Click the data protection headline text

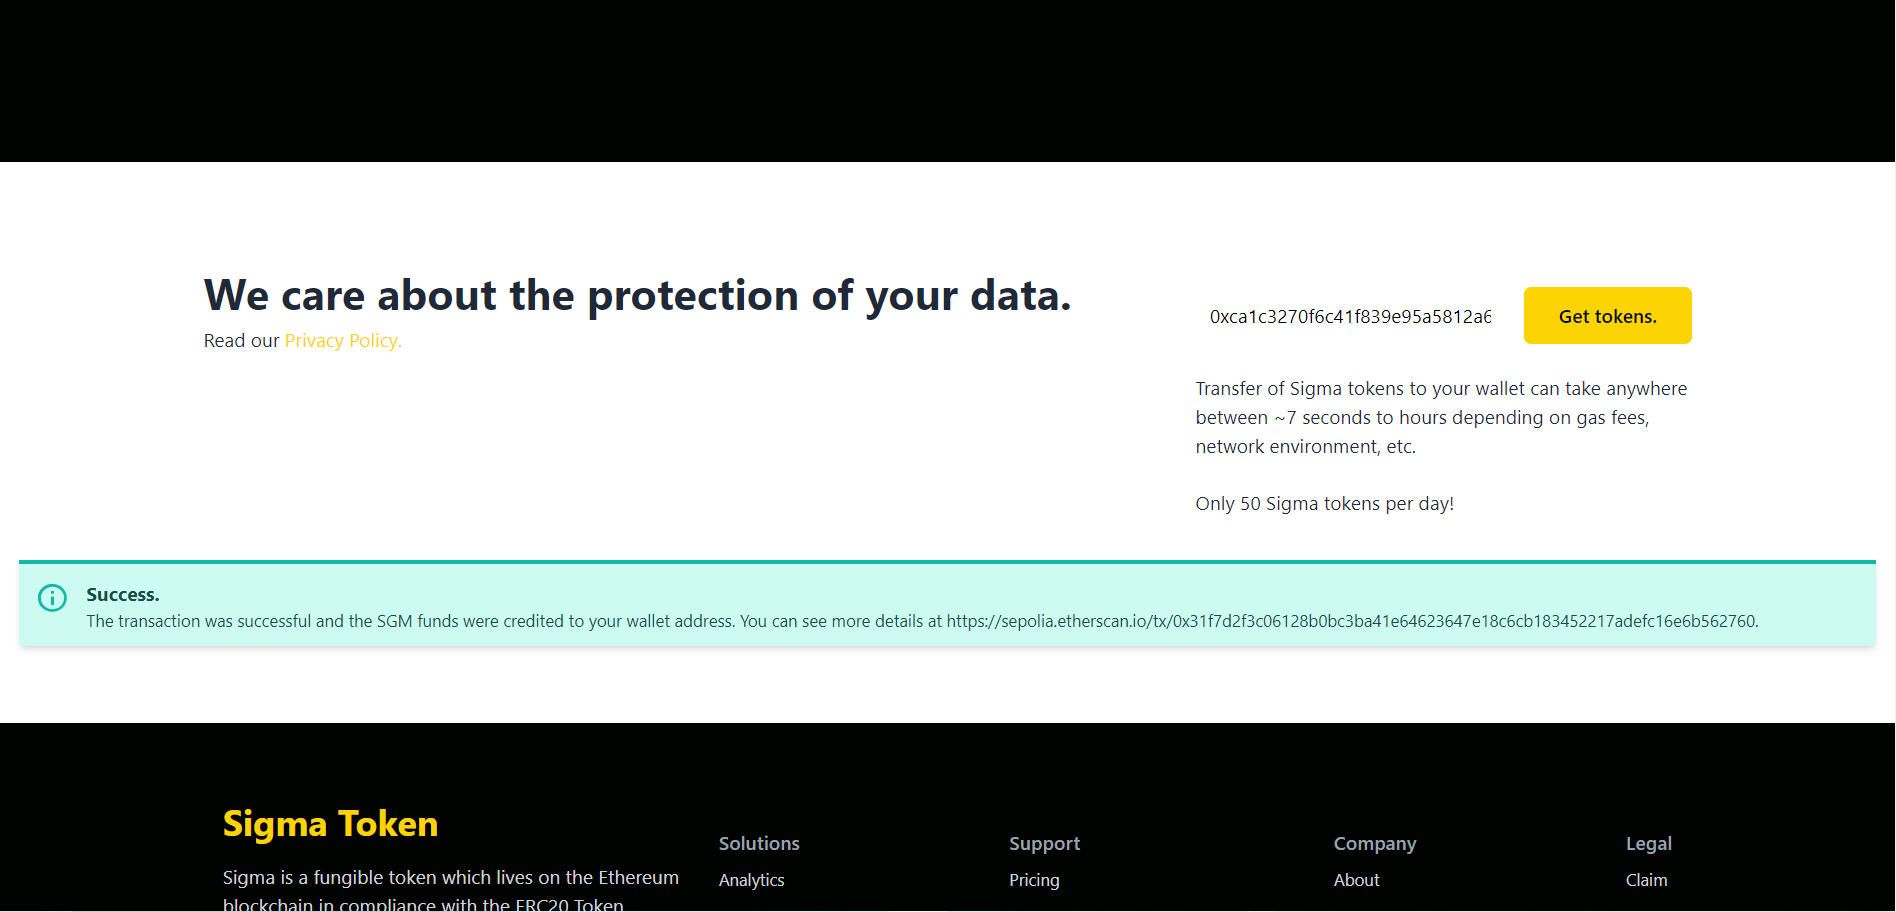point(637,295)
